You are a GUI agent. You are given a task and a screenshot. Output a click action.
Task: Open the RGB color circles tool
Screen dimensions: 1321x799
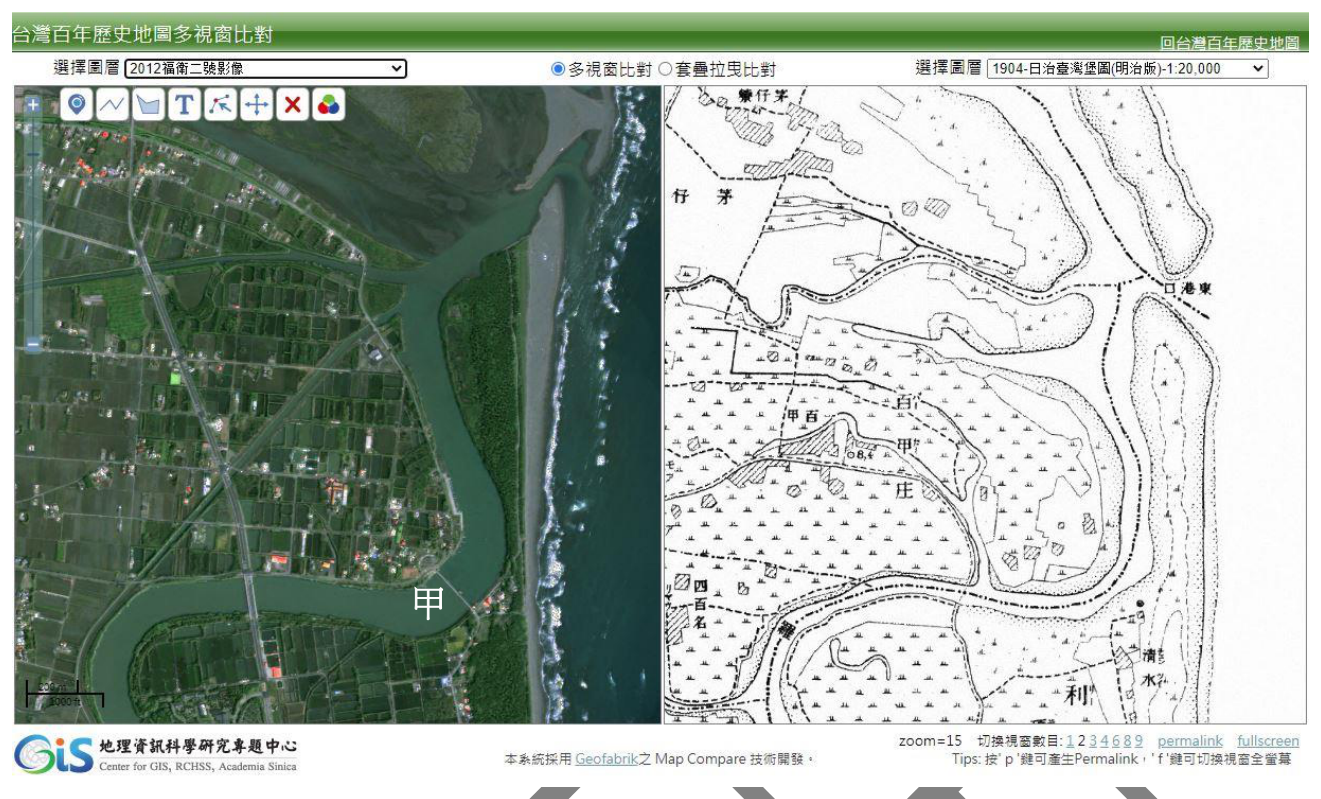(x=328, y=104)
